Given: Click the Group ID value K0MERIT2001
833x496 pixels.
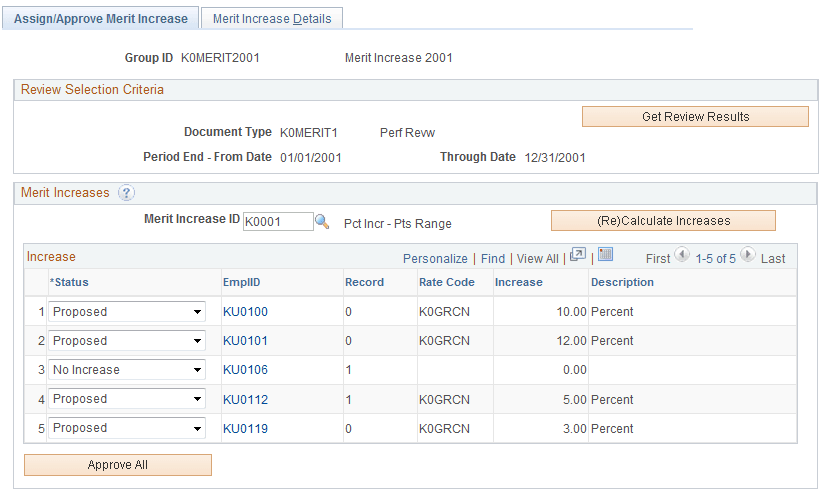Looking at the screenshot, I should pyautogui.click(x=220, y=58).
